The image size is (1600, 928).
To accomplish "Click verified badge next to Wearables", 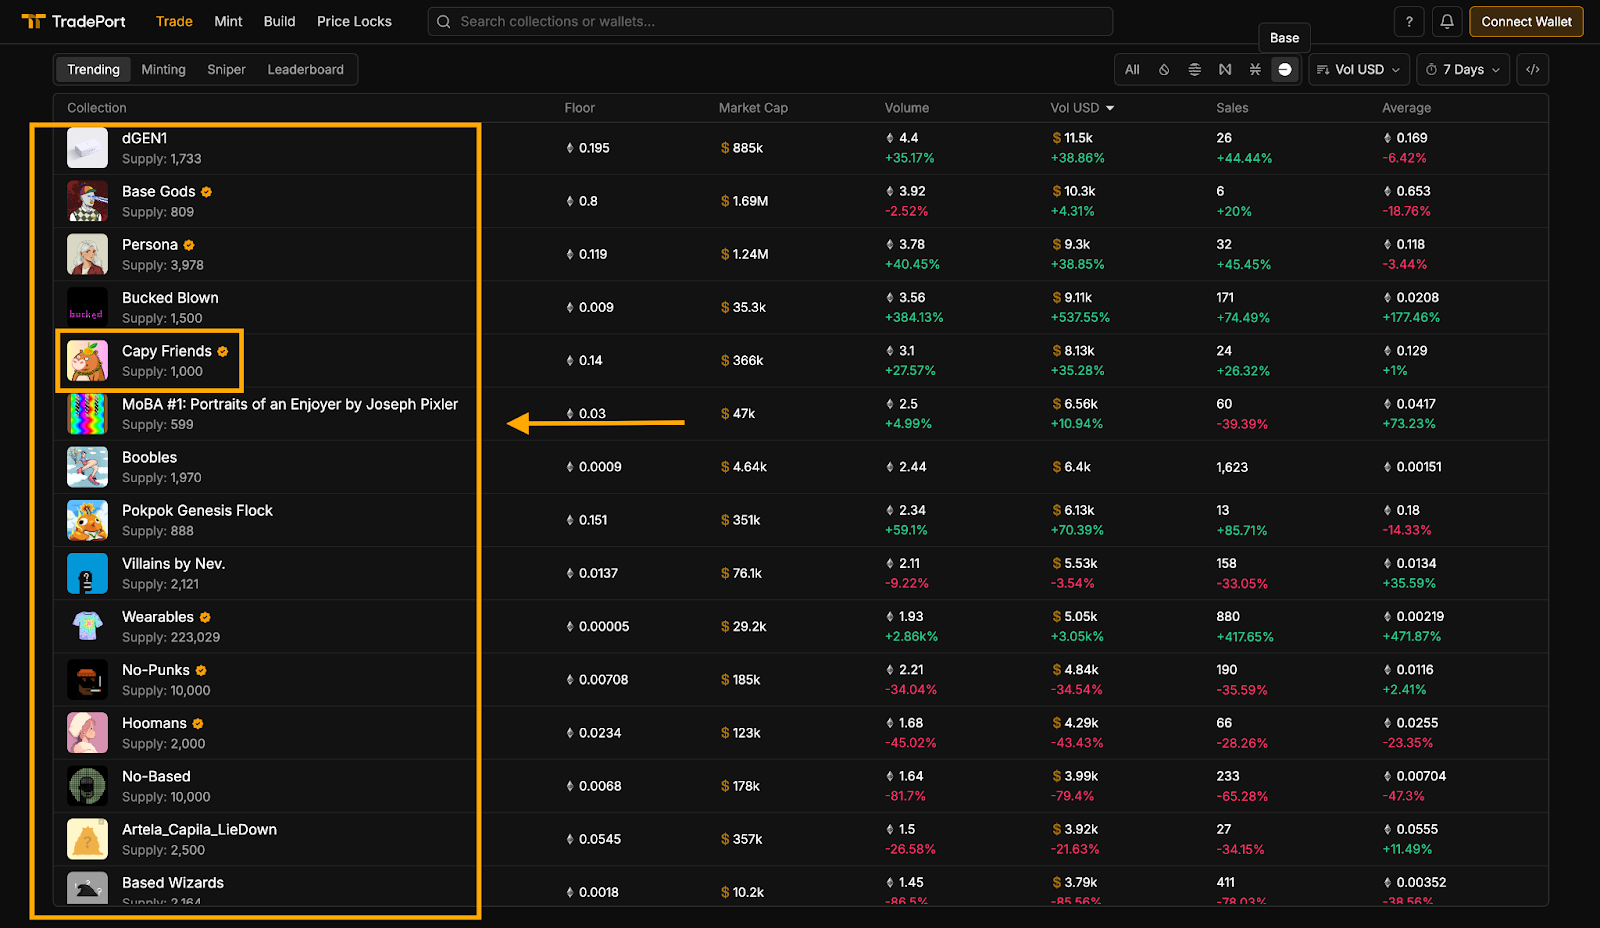I will 205,618.
